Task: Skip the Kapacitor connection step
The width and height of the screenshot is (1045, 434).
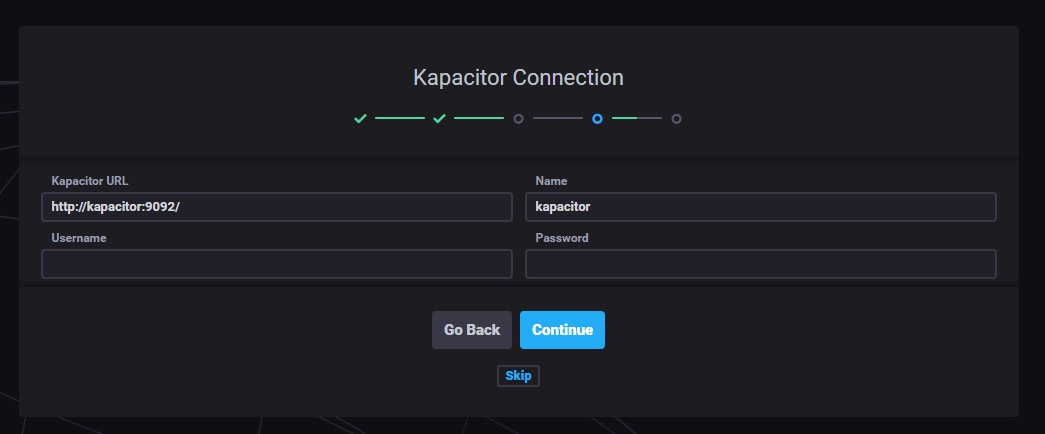Action: (518, 376)
